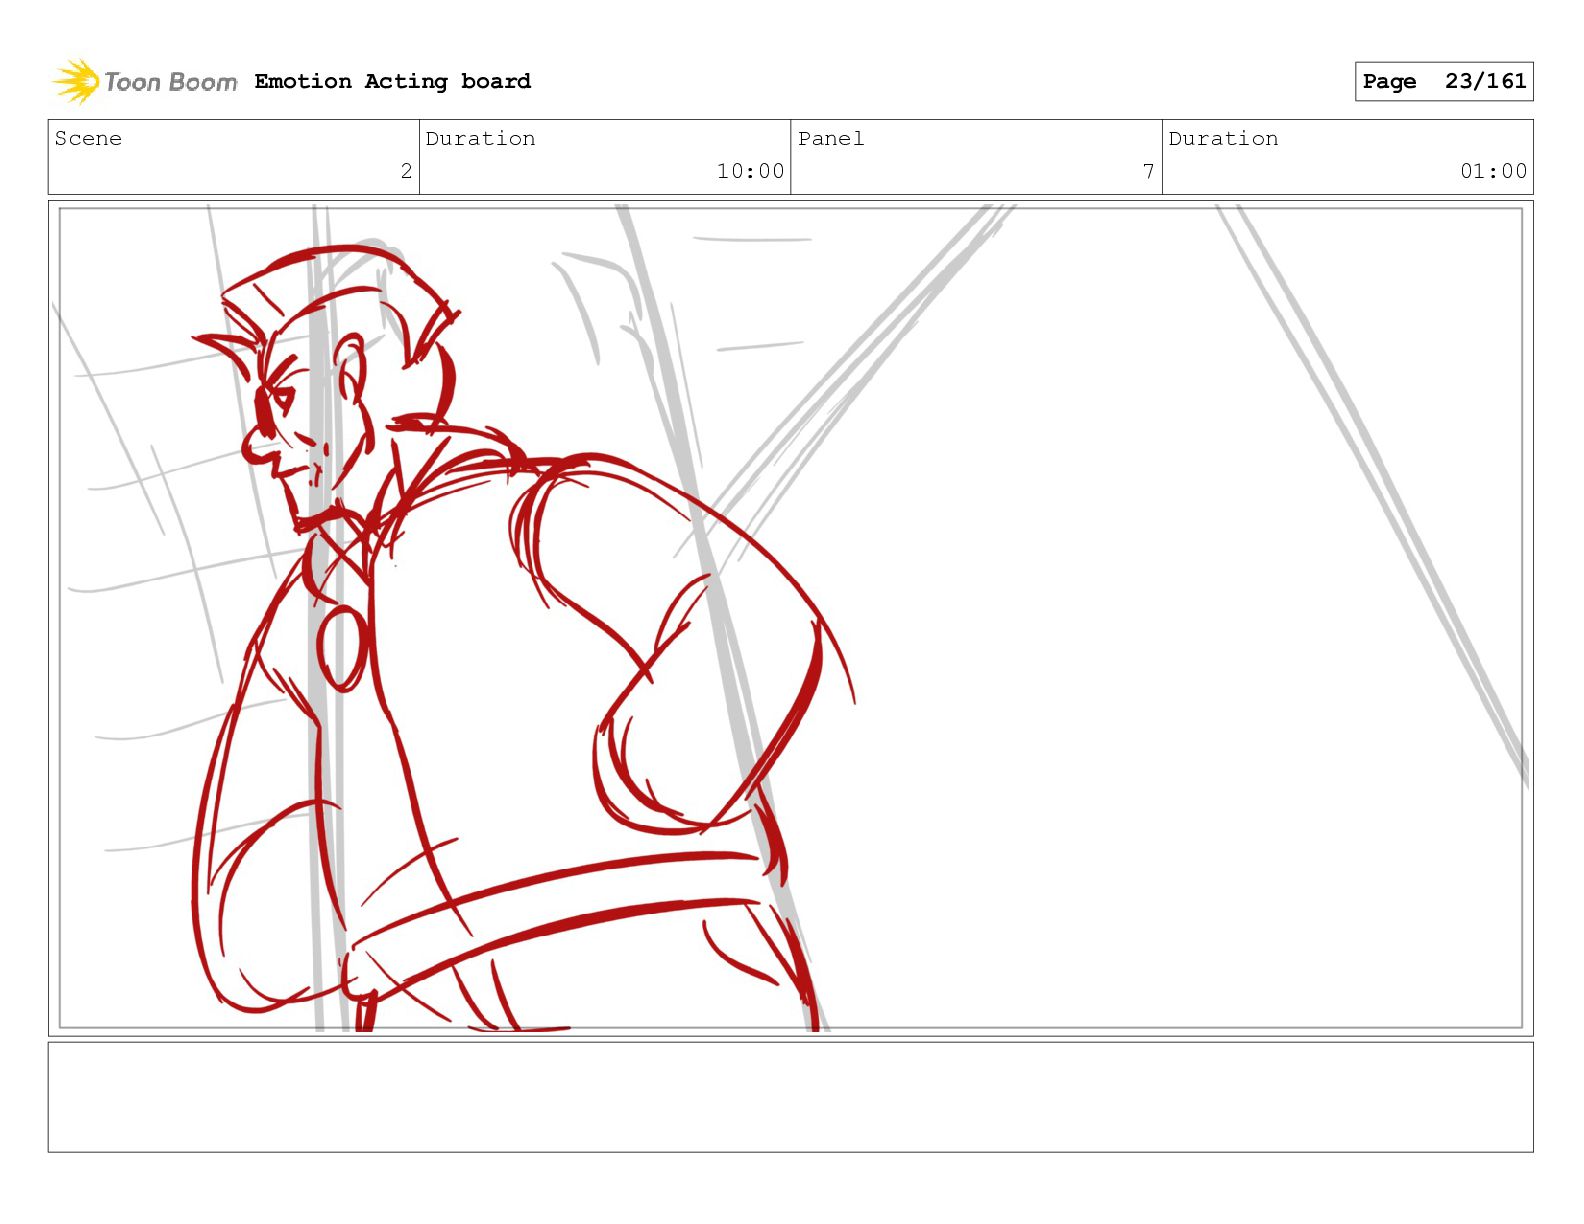Viewport: 1584px width, 1224px height.
Task: Select the panel number '7' value
Action: pos(1149,171)
